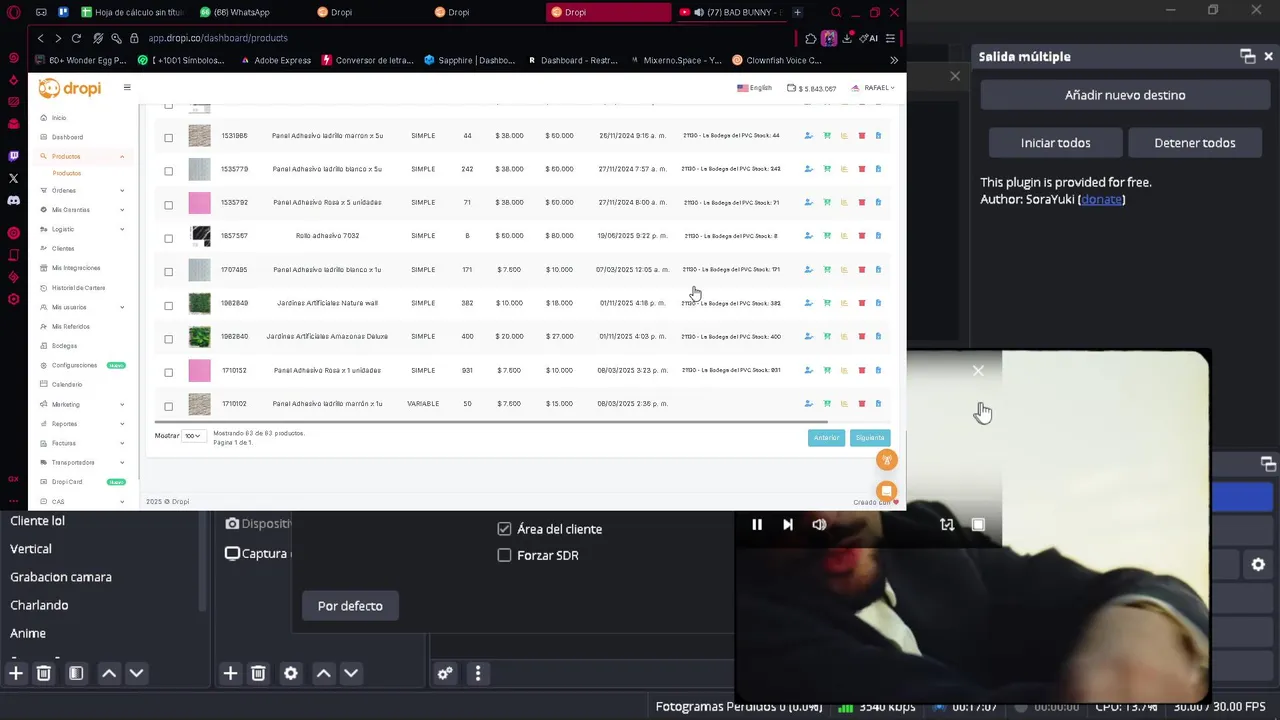Image resolution: width=1280 pixels, height=720 pixels.
Task: Click the Dropi logo
Action: point(70,89)
